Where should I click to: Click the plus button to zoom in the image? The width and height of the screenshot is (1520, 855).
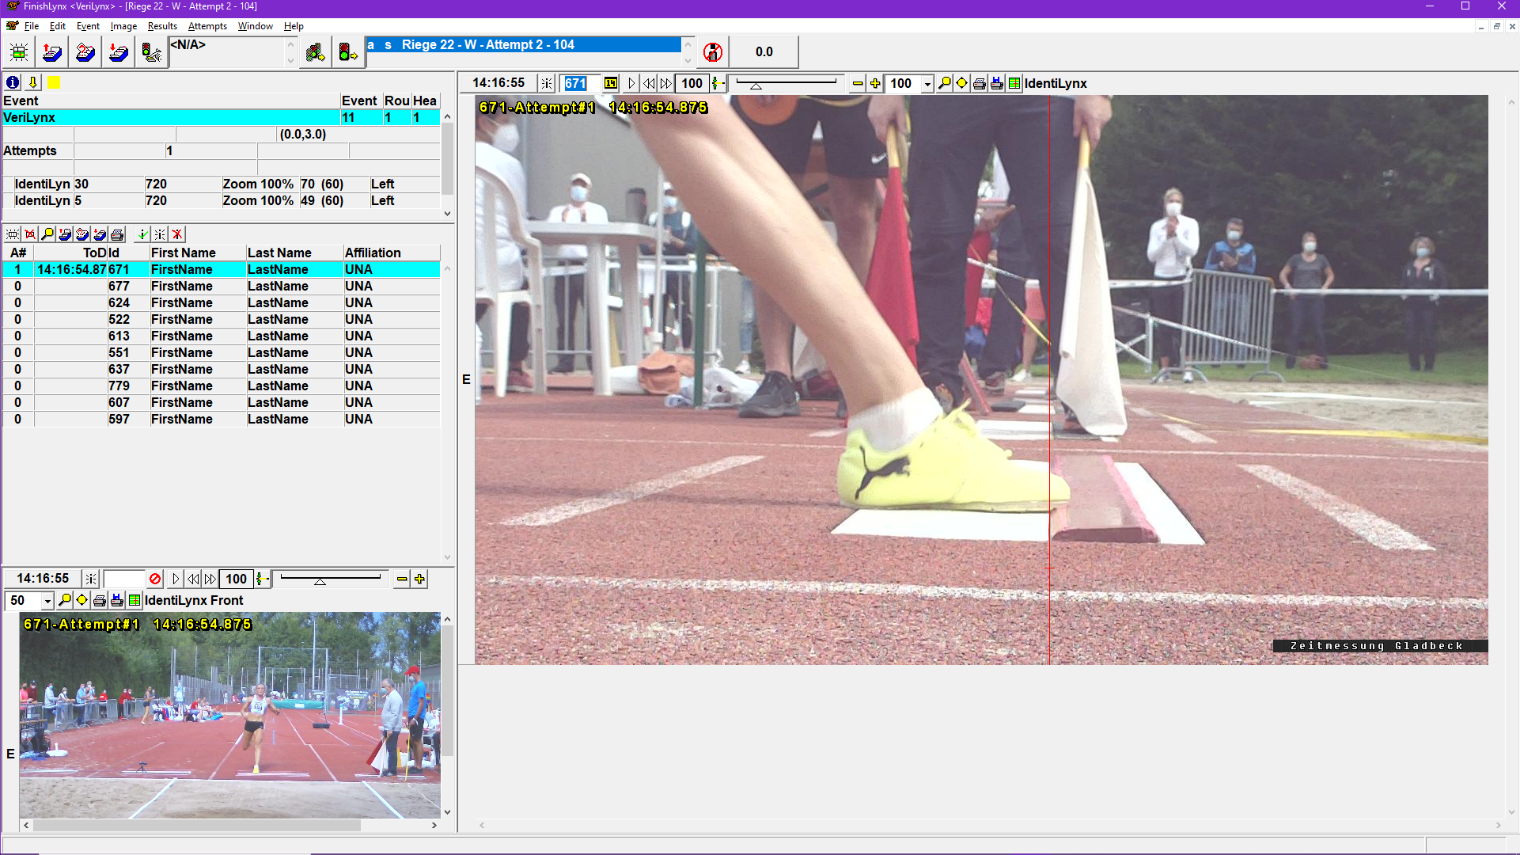[874, 83]
